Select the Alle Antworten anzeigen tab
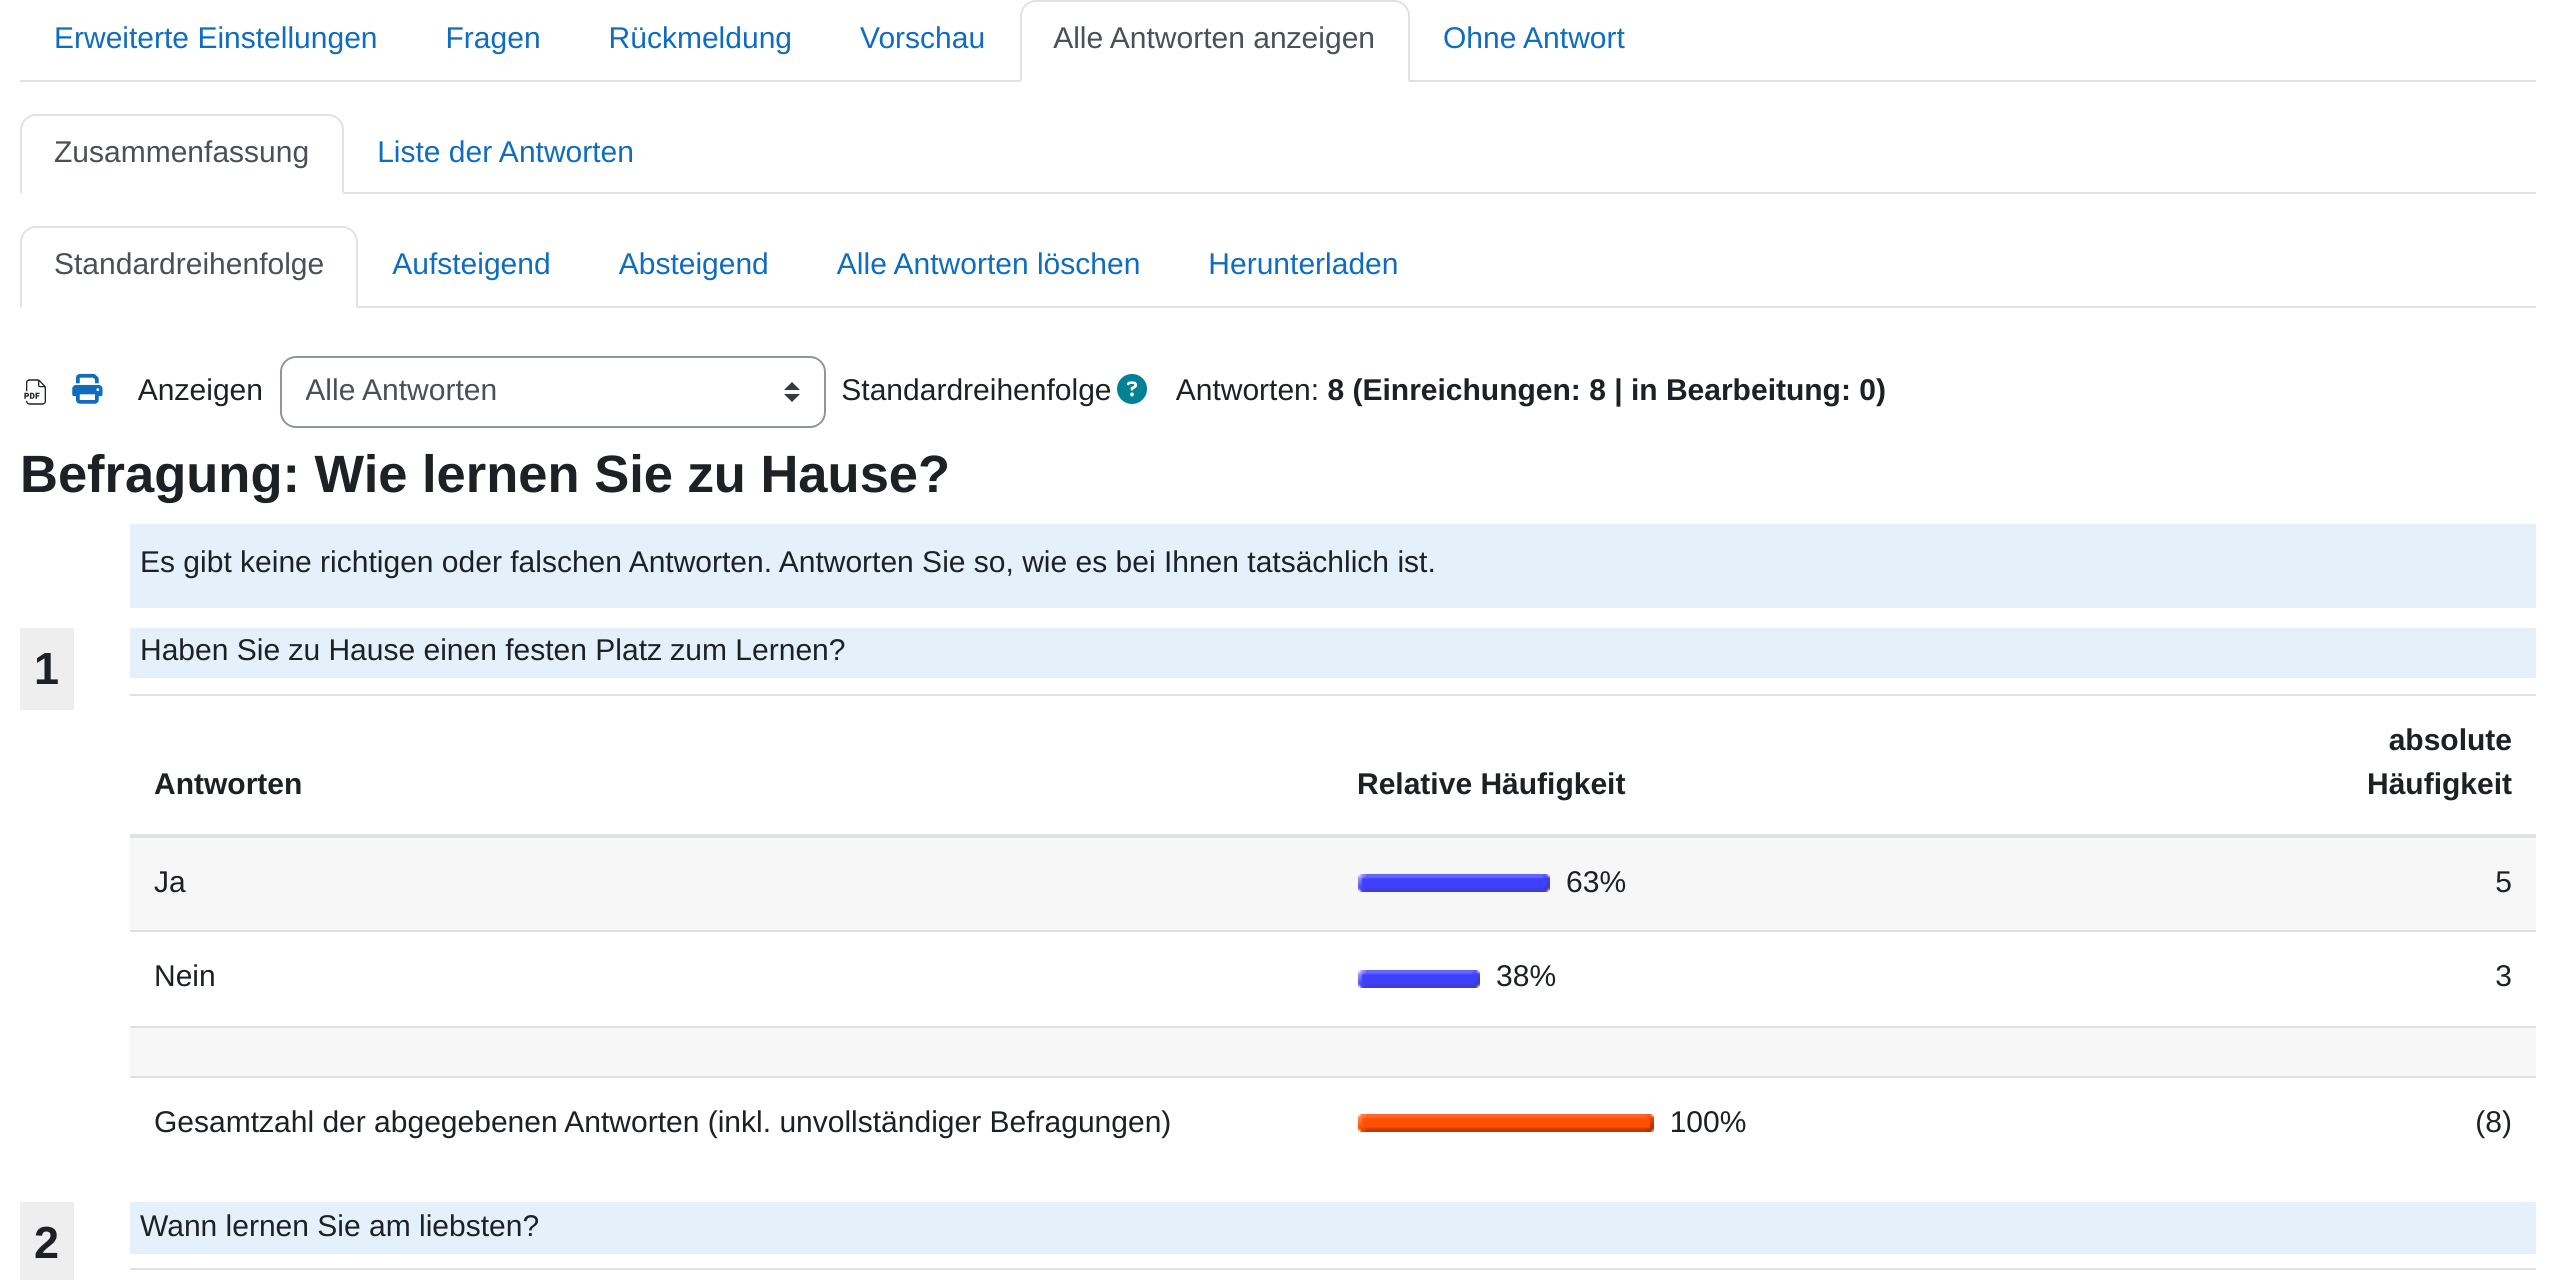The width and height of the screenshot is (2556, 1280). [x=1214, y=38]
